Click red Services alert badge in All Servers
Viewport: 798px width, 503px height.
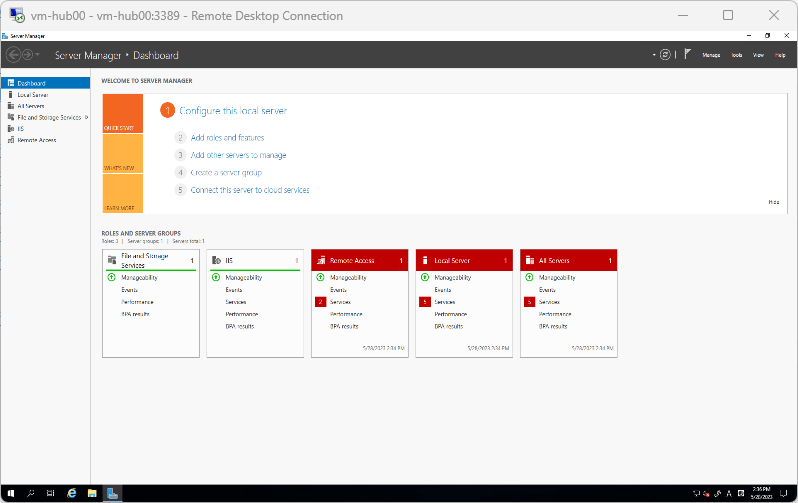(x=529, y=302)
